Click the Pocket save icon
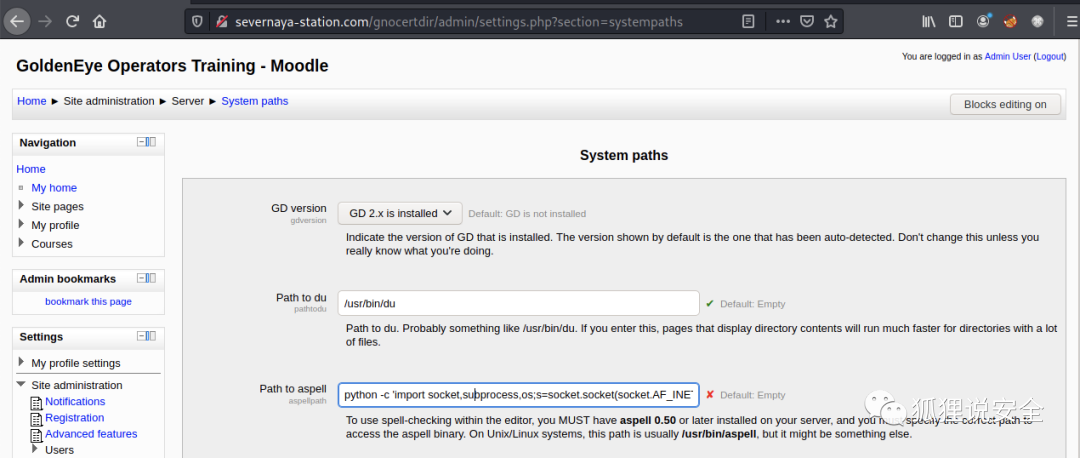Viewport: 1080px width, 458px height. (x=807, y=21)
